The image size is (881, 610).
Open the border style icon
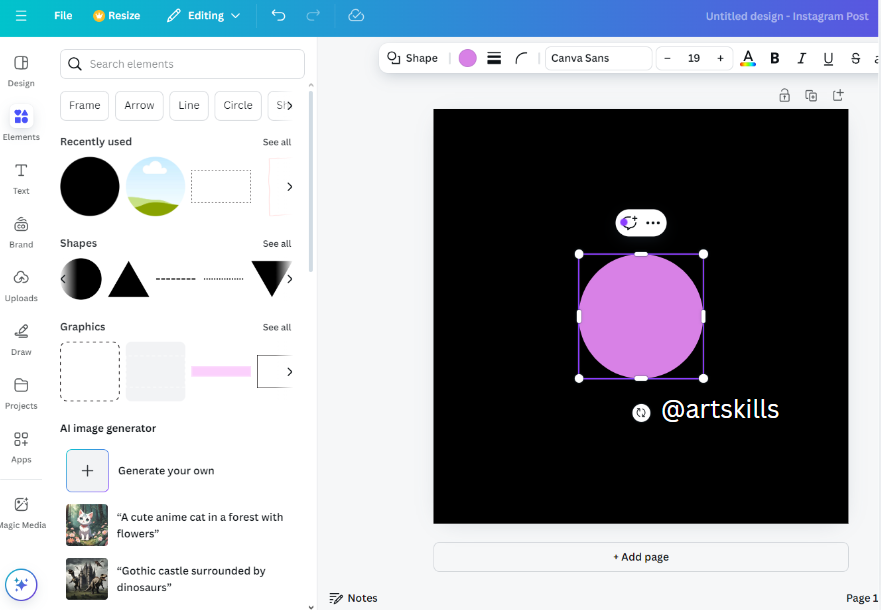(x=494, y=58)
